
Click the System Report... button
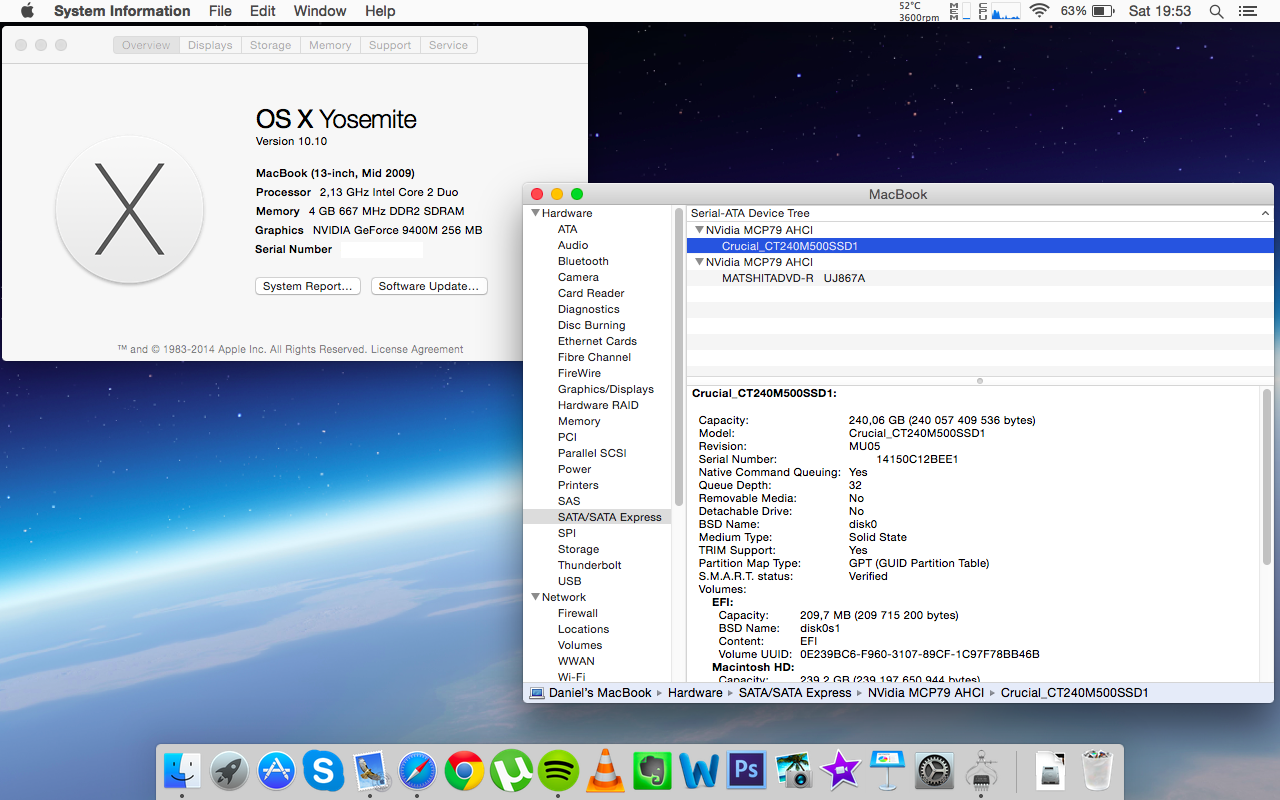tap(308, 286)
